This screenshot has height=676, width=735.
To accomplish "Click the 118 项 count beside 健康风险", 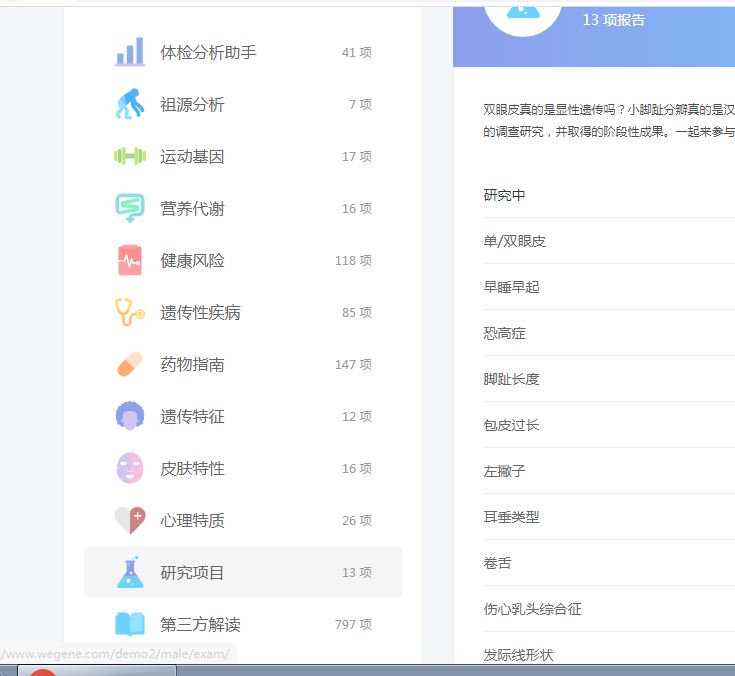I will click(x=353, y=260).
